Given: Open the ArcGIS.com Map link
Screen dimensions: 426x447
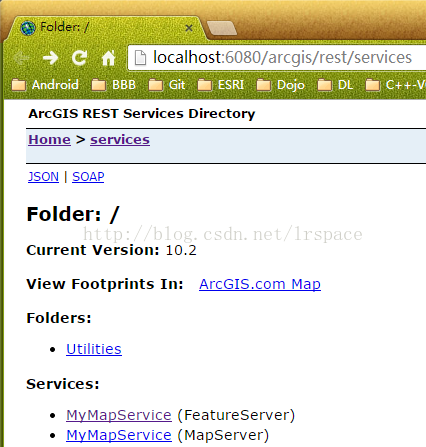Looking at the screenshot, I should coord(260,284).
